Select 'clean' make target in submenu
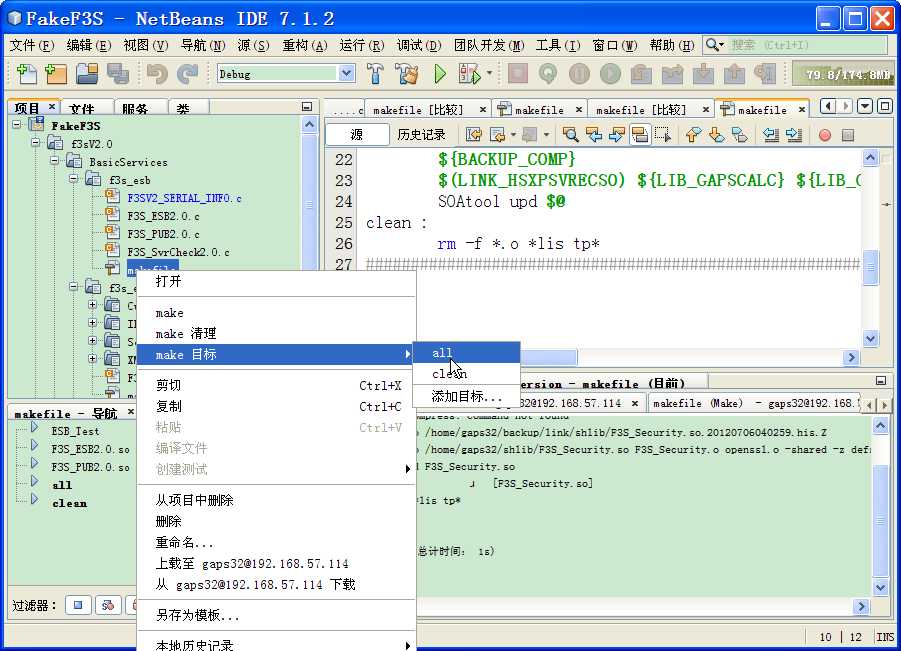The image size is (901, 651). [x=466, y=374]
